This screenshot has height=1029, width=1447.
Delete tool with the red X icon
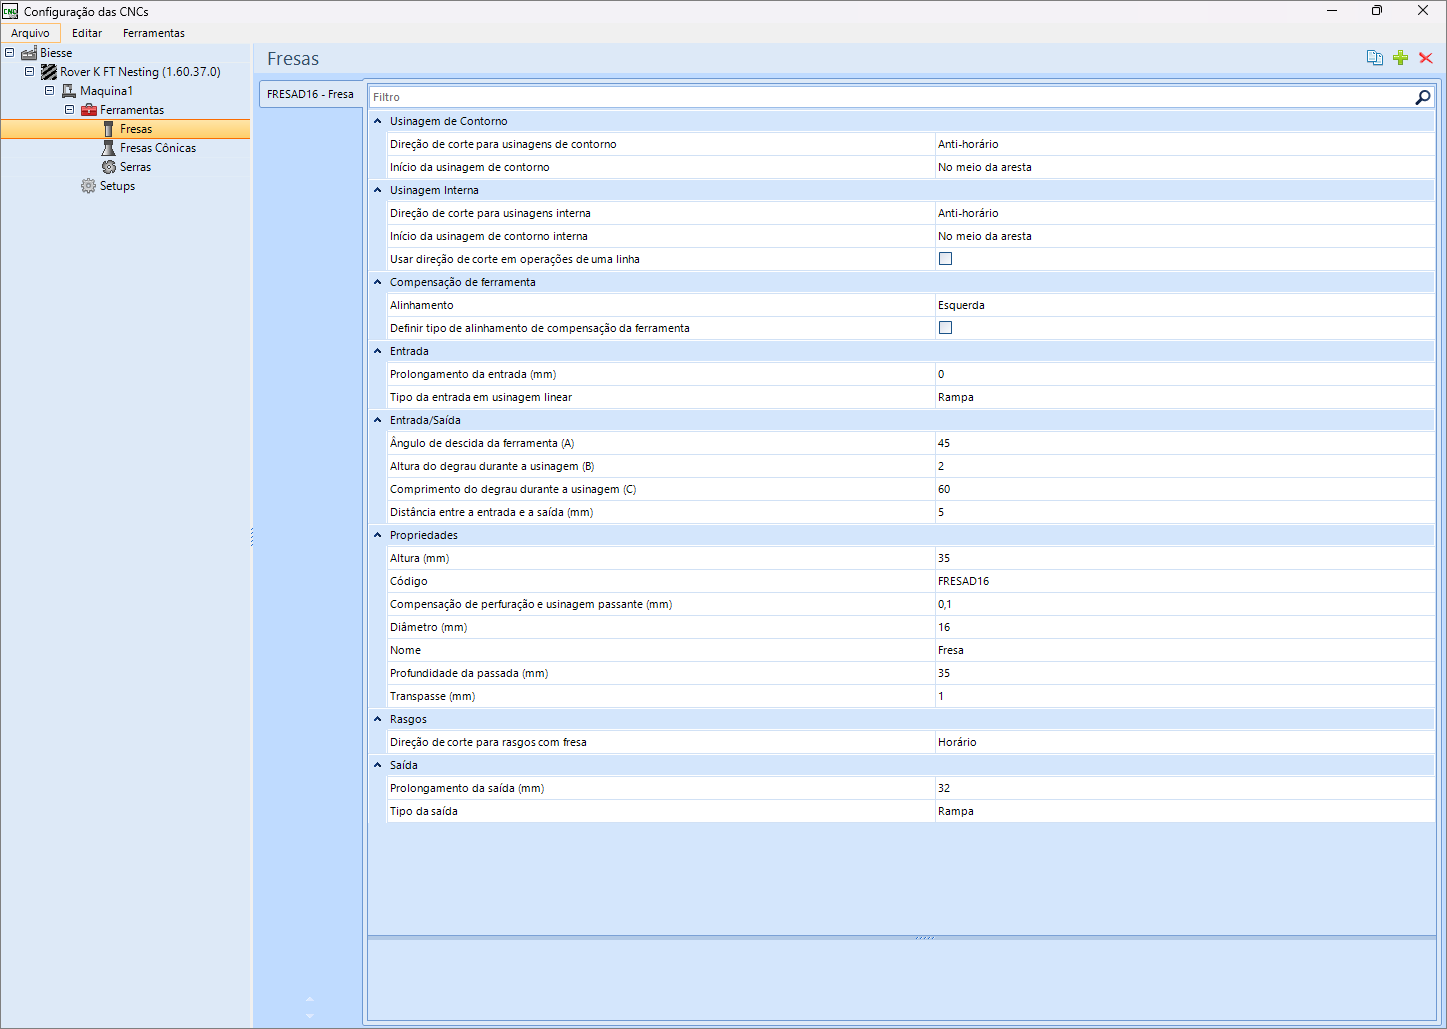click(1426, 58)
